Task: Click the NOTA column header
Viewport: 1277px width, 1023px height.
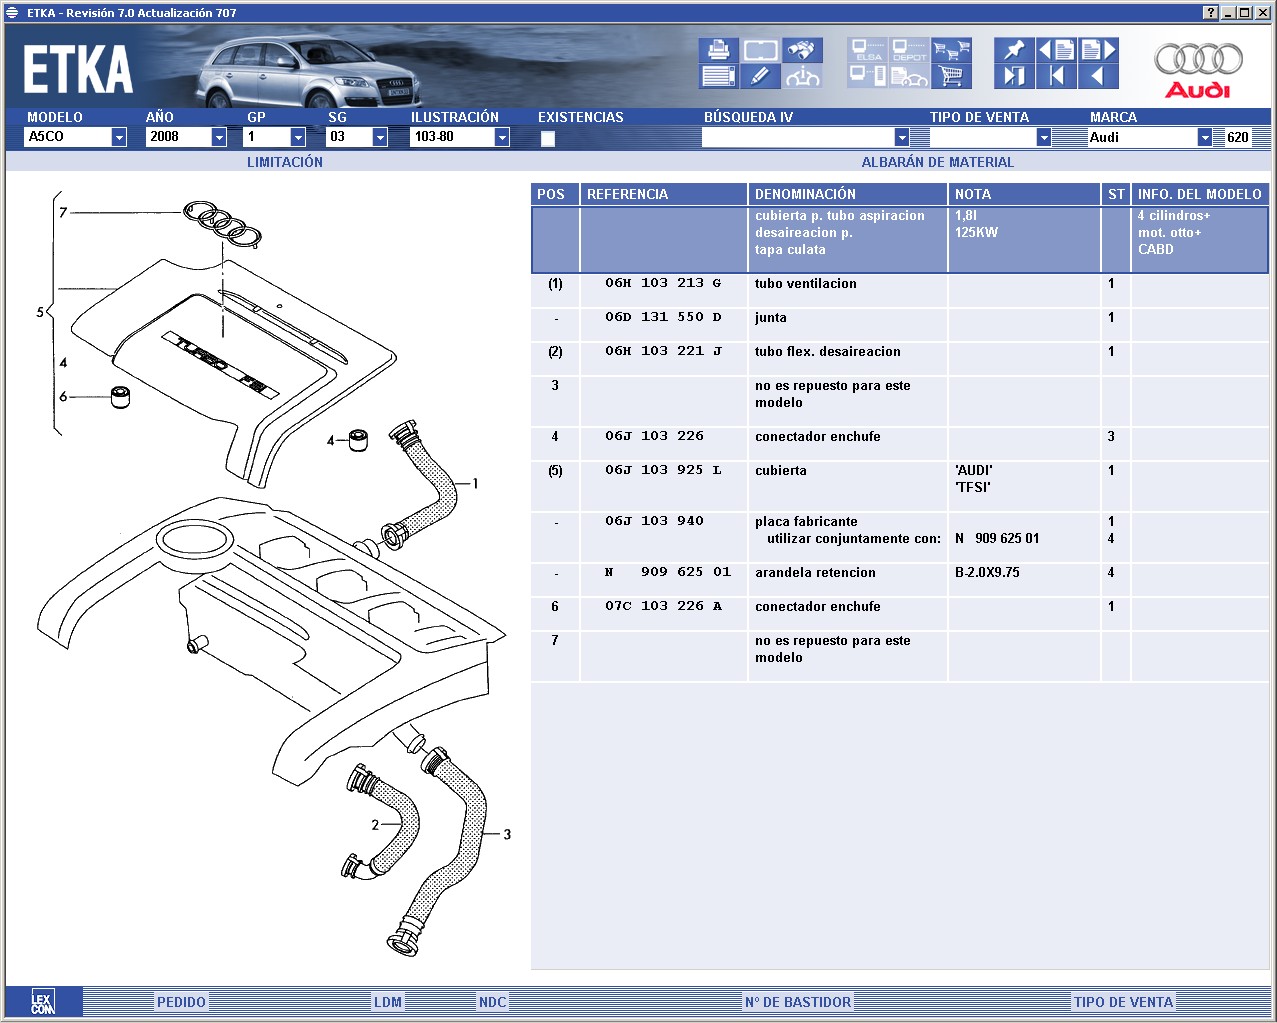Action: (1024, 194)
